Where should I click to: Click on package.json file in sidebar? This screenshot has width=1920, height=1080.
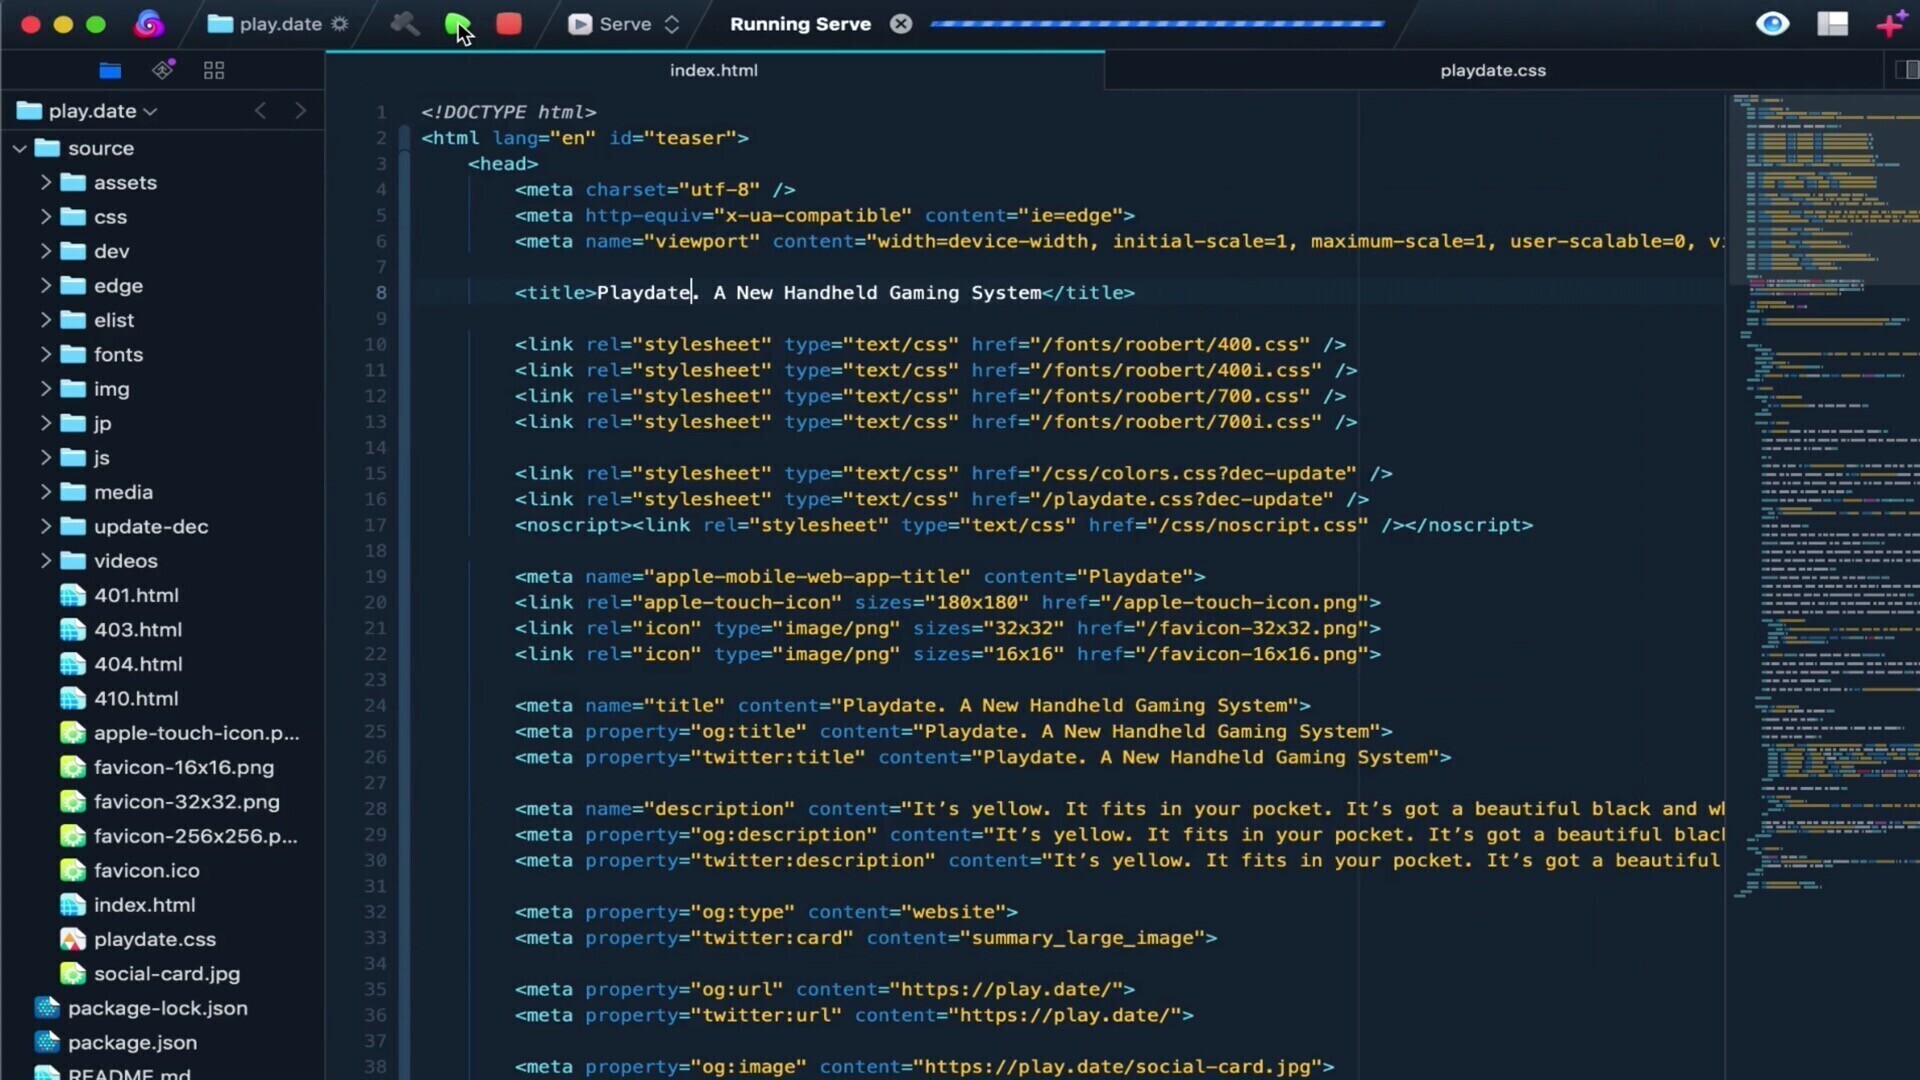point(131,1042)
